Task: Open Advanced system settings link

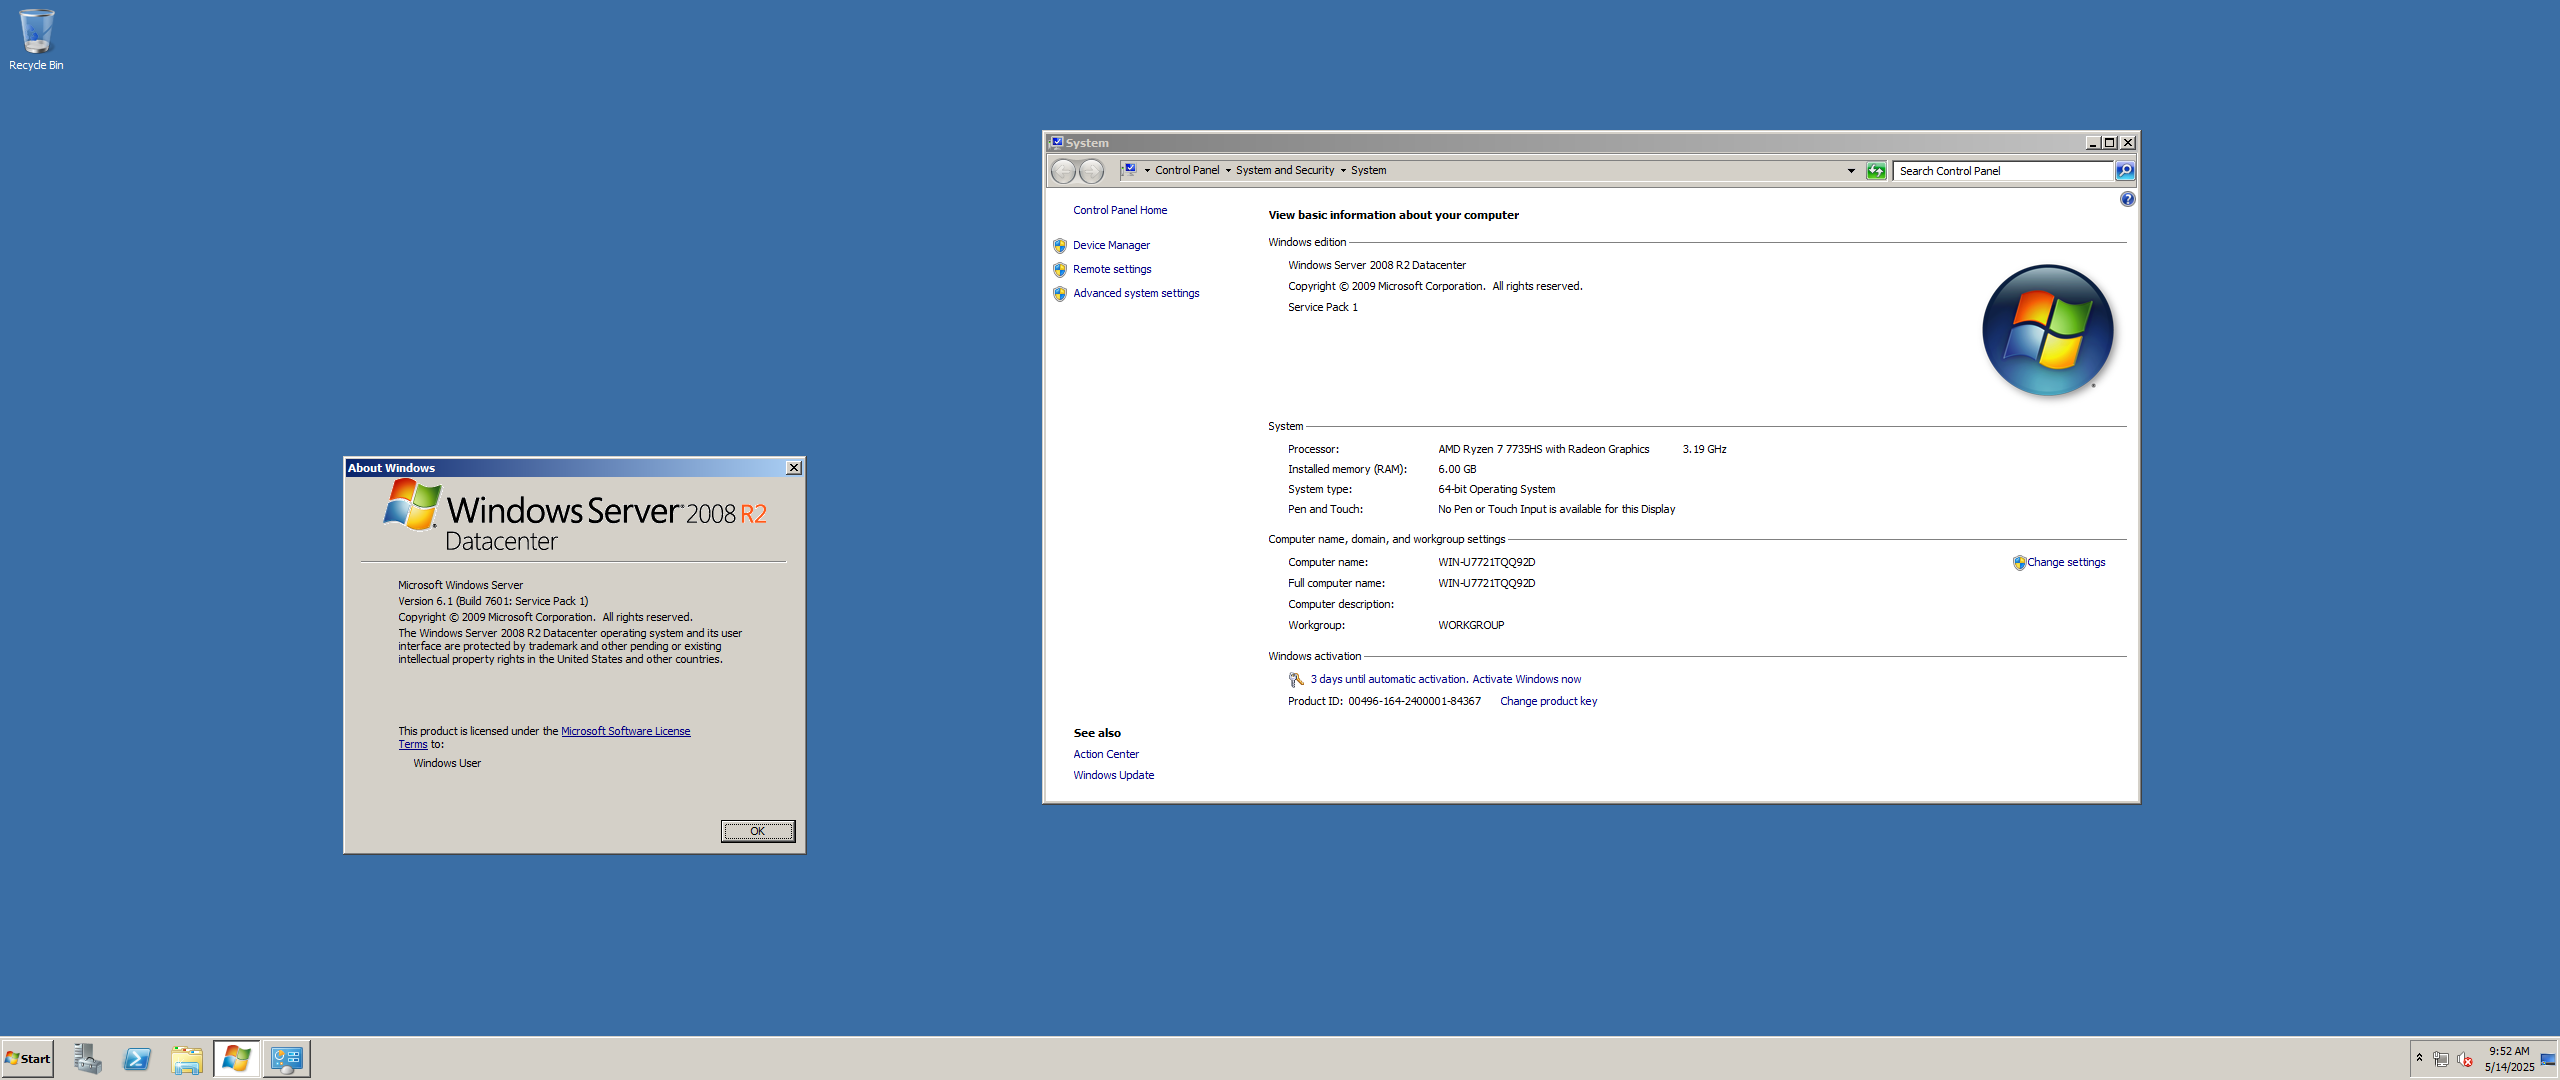Action: pos(1136,293)
